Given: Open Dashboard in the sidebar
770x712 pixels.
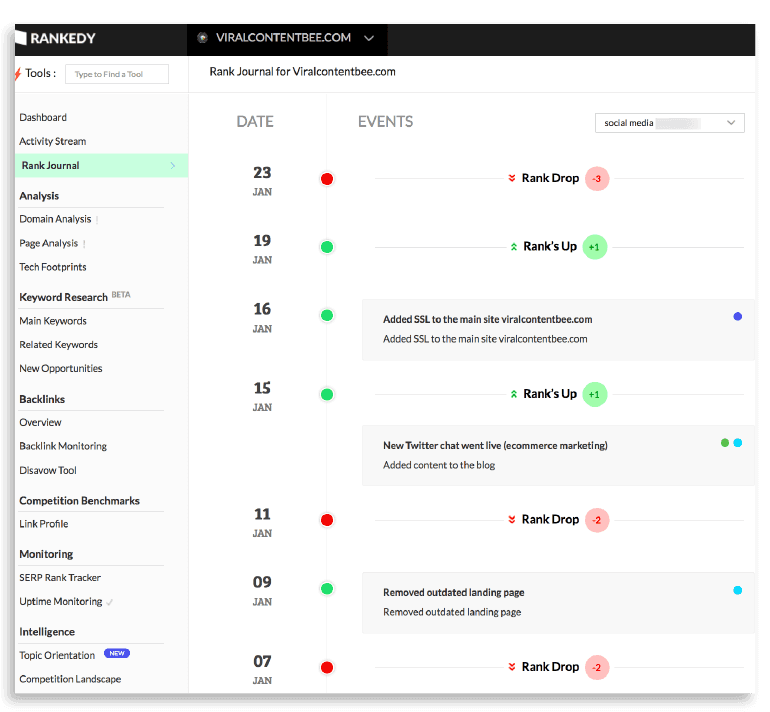Looking at the screenshot, I should (43, 118).
